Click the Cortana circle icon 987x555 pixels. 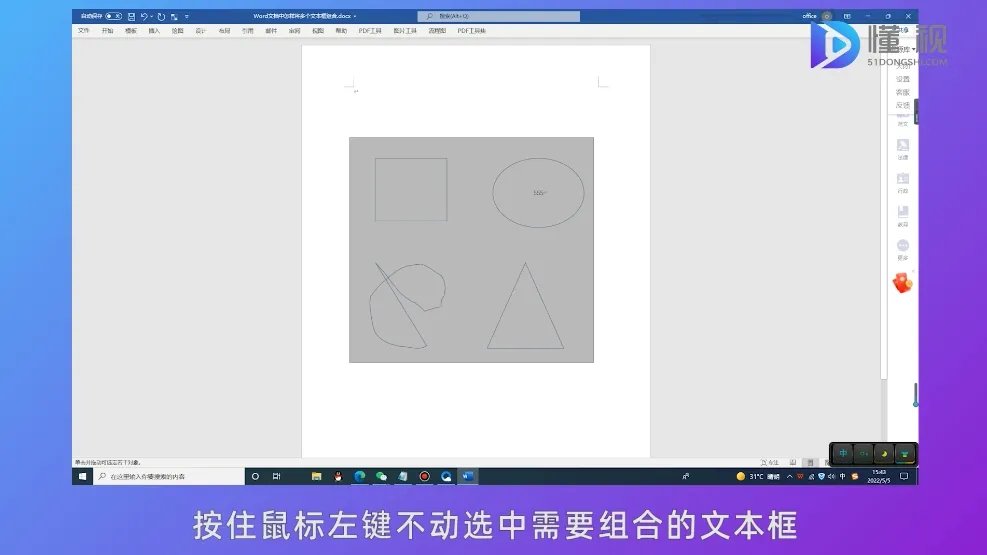[x=255, y=476]
